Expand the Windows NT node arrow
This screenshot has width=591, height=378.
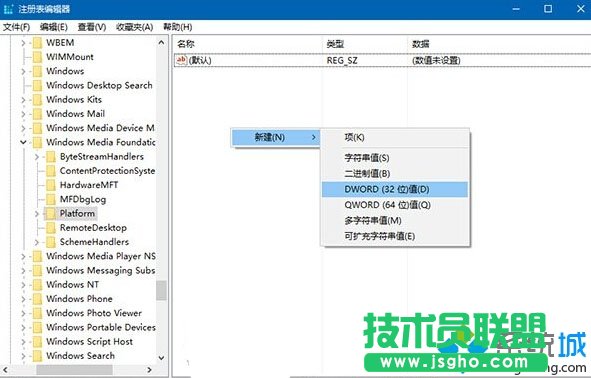[x=23, y=285]
